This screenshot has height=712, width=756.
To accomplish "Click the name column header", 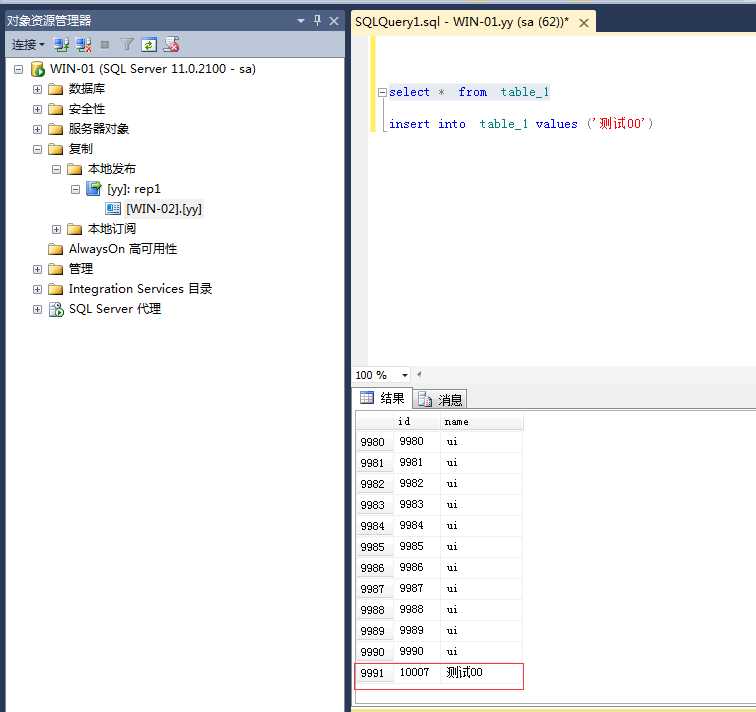I will (x=481, y=421).
